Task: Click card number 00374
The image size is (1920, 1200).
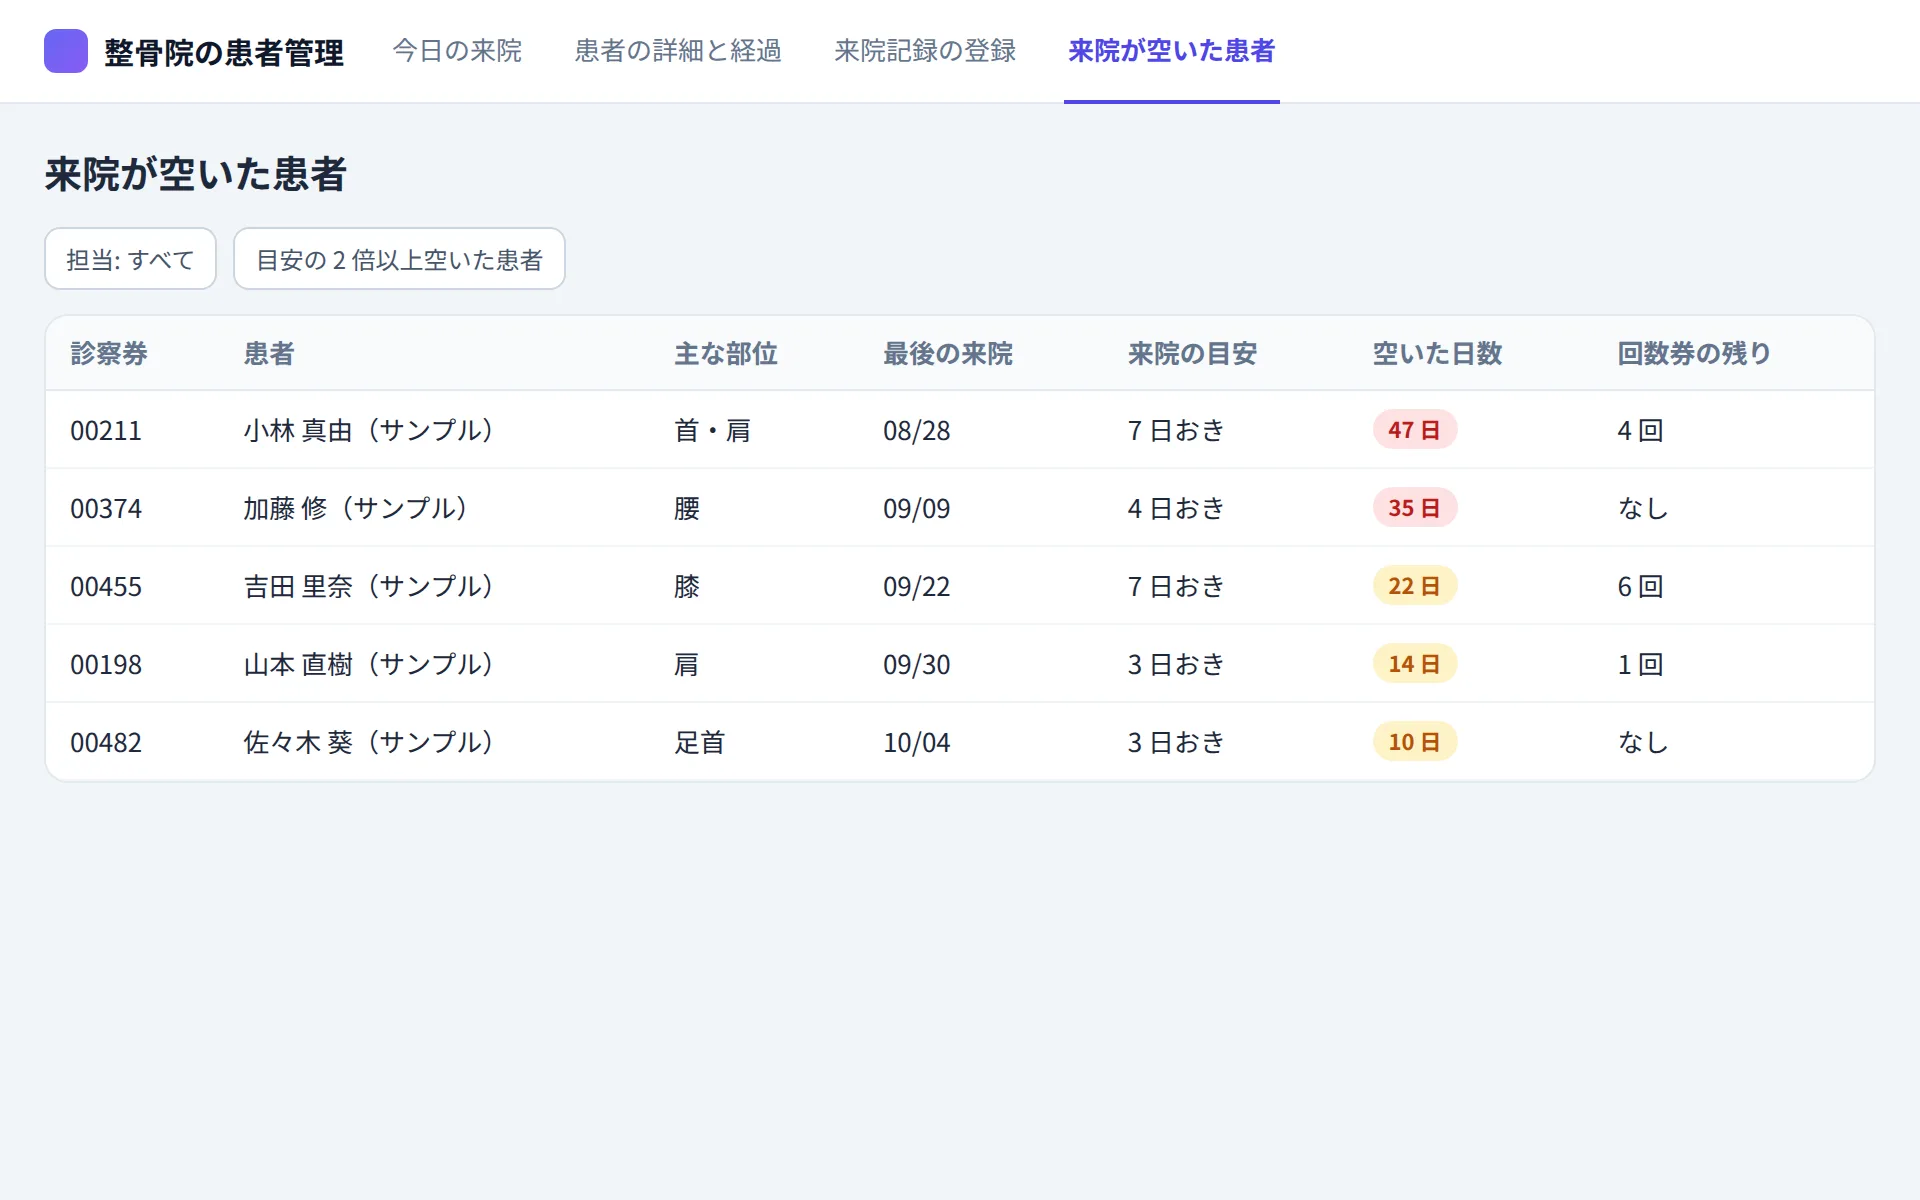Action: click(106, 509)
